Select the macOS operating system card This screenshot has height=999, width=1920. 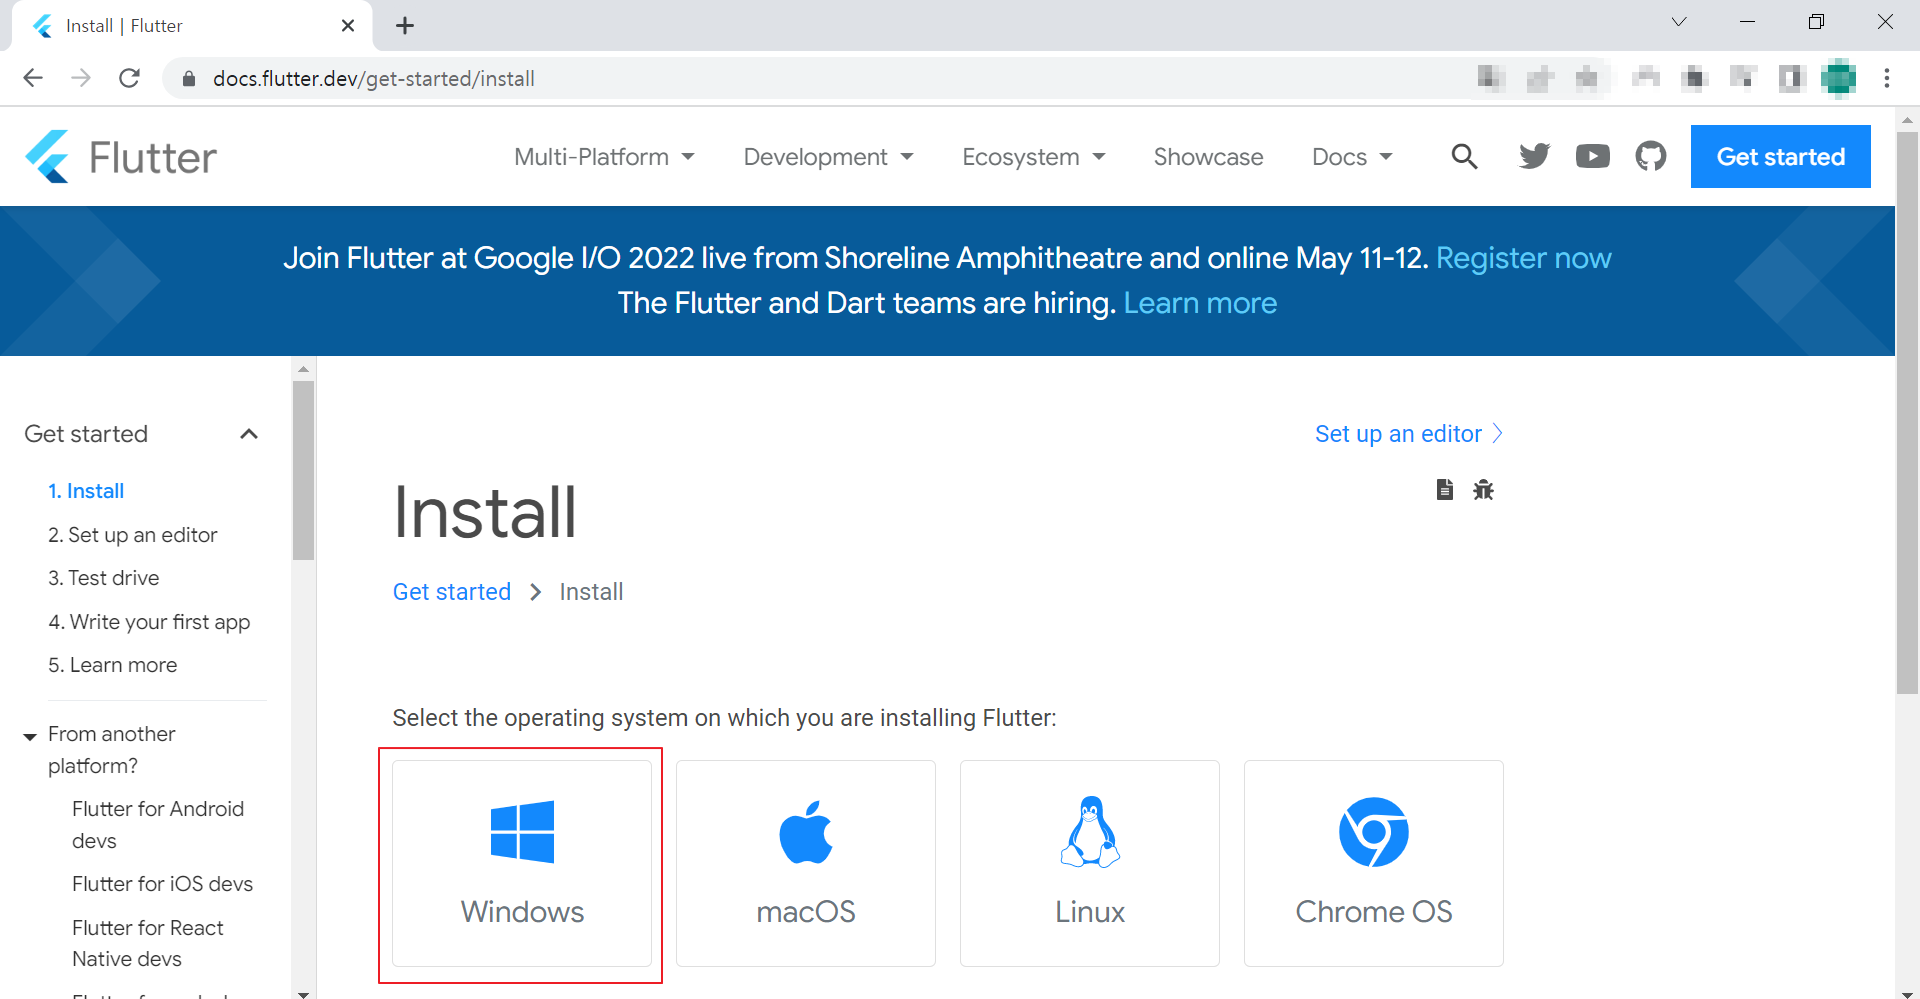[806, 863]
